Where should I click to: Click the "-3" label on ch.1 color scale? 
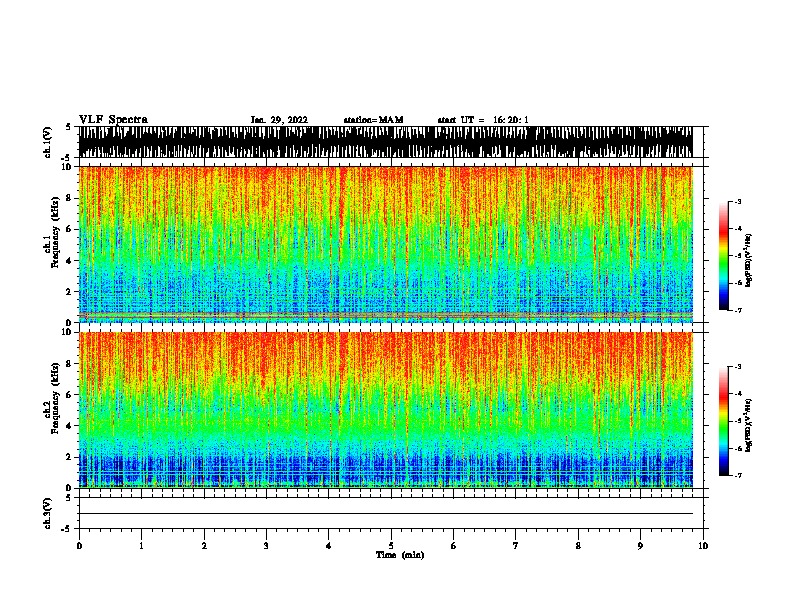tap(737, 202)
